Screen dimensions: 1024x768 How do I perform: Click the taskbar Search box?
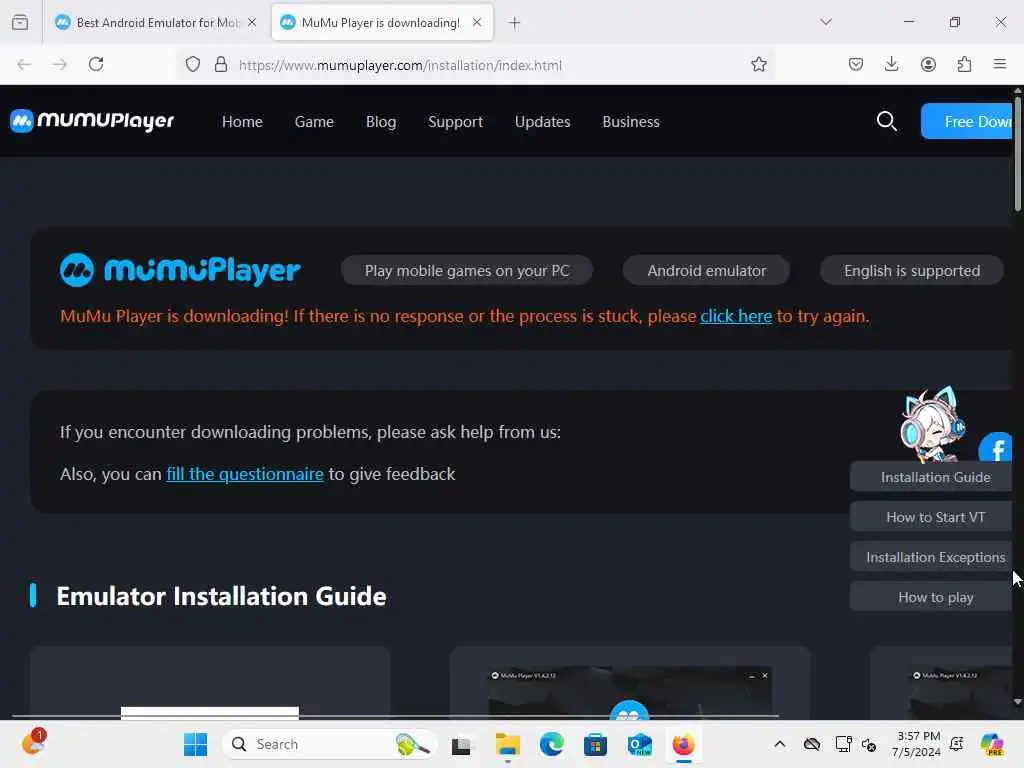330,744
